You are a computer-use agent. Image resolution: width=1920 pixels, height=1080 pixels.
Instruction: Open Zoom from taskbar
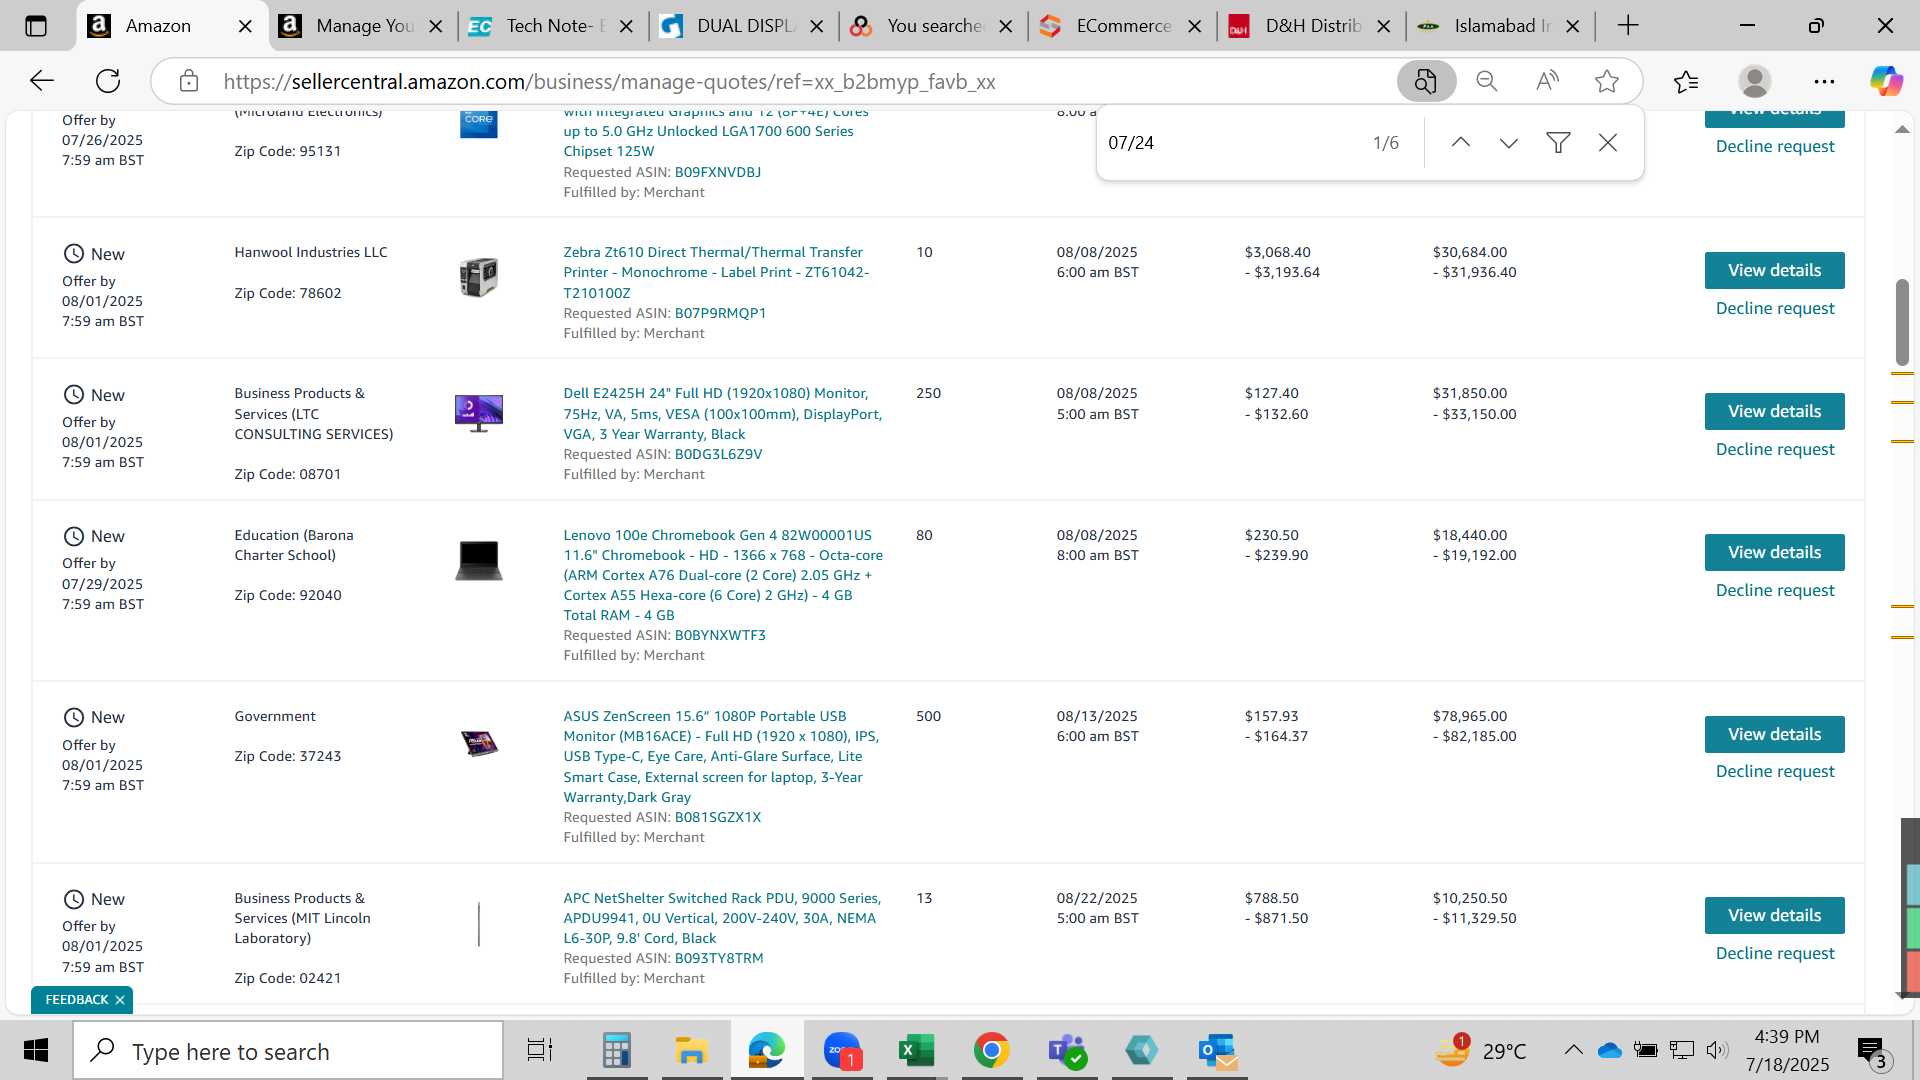point(842,1051)
